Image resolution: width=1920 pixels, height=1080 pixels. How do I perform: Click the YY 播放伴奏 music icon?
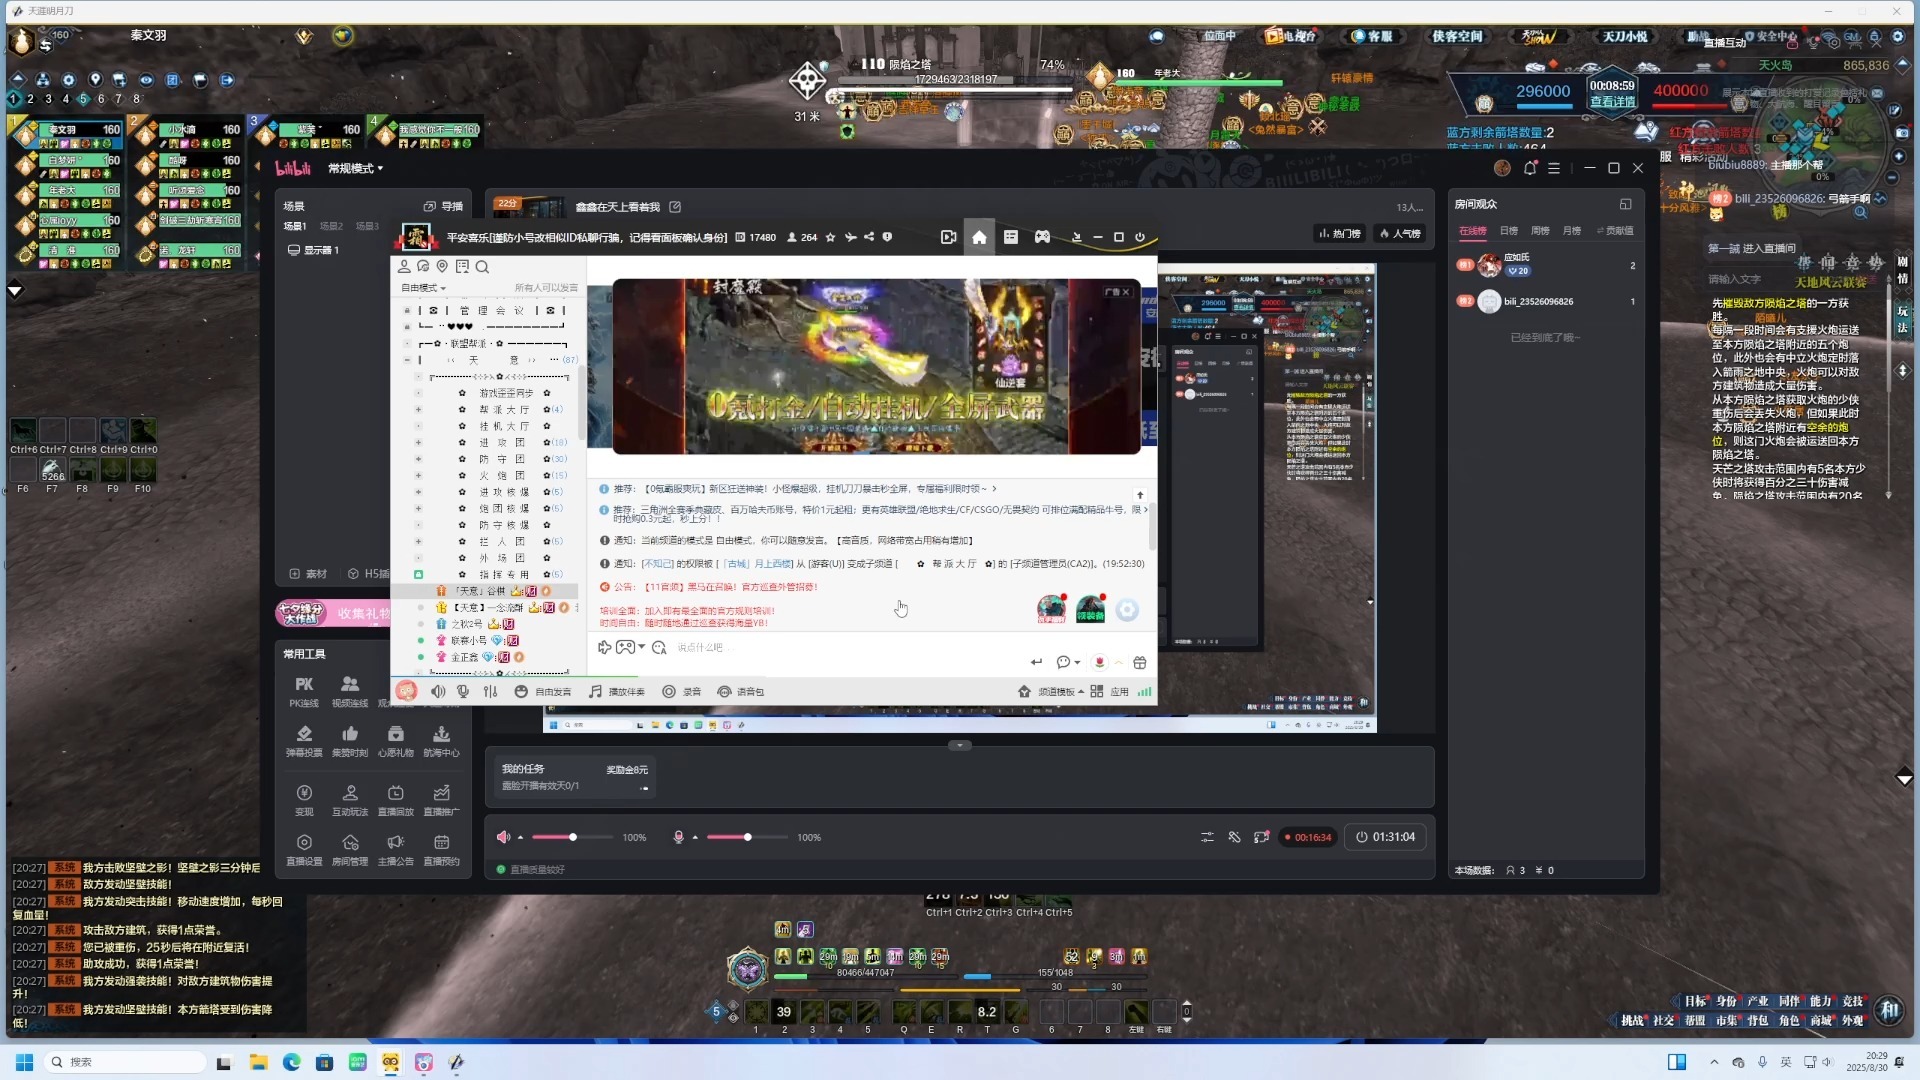click(x=616, y=692)
